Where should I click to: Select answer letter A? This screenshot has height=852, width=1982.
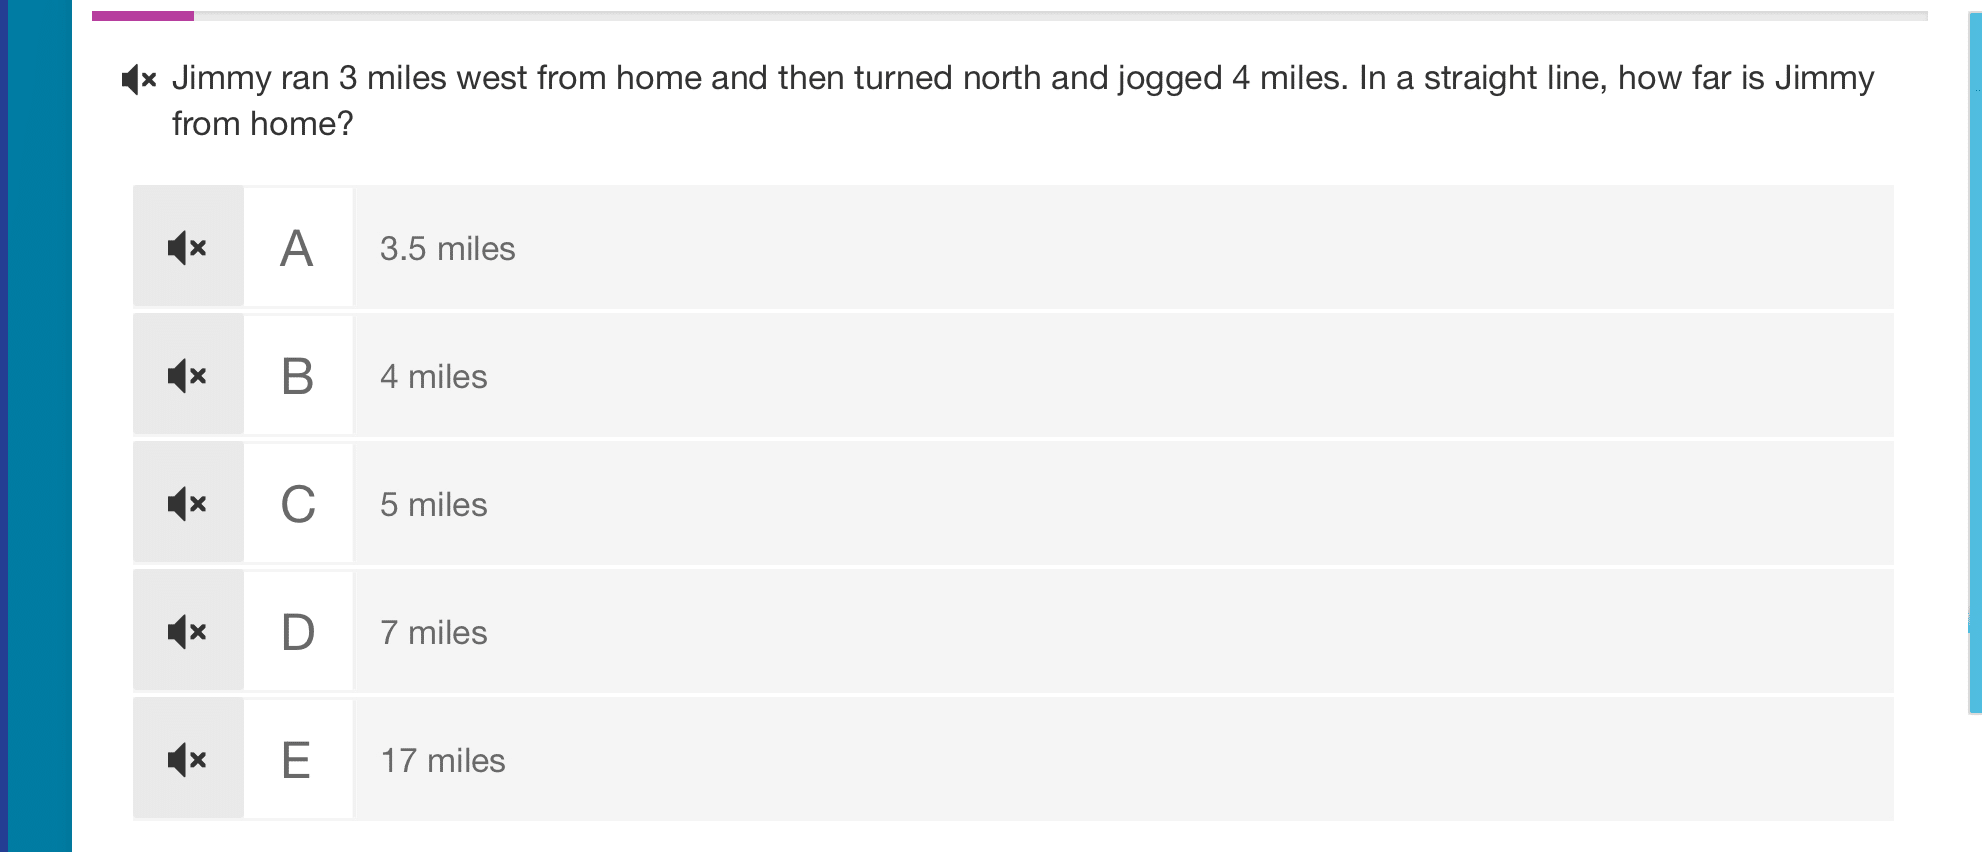tap(298, 247)
